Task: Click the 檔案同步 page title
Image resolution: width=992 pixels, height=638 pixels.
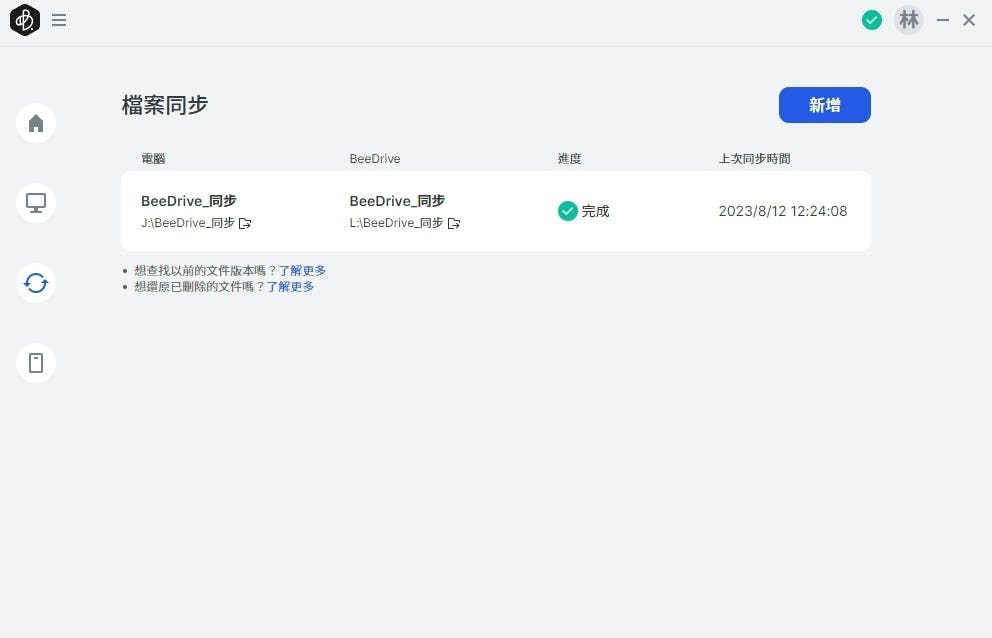Action: pyautogui.click(x=165, y=105)
